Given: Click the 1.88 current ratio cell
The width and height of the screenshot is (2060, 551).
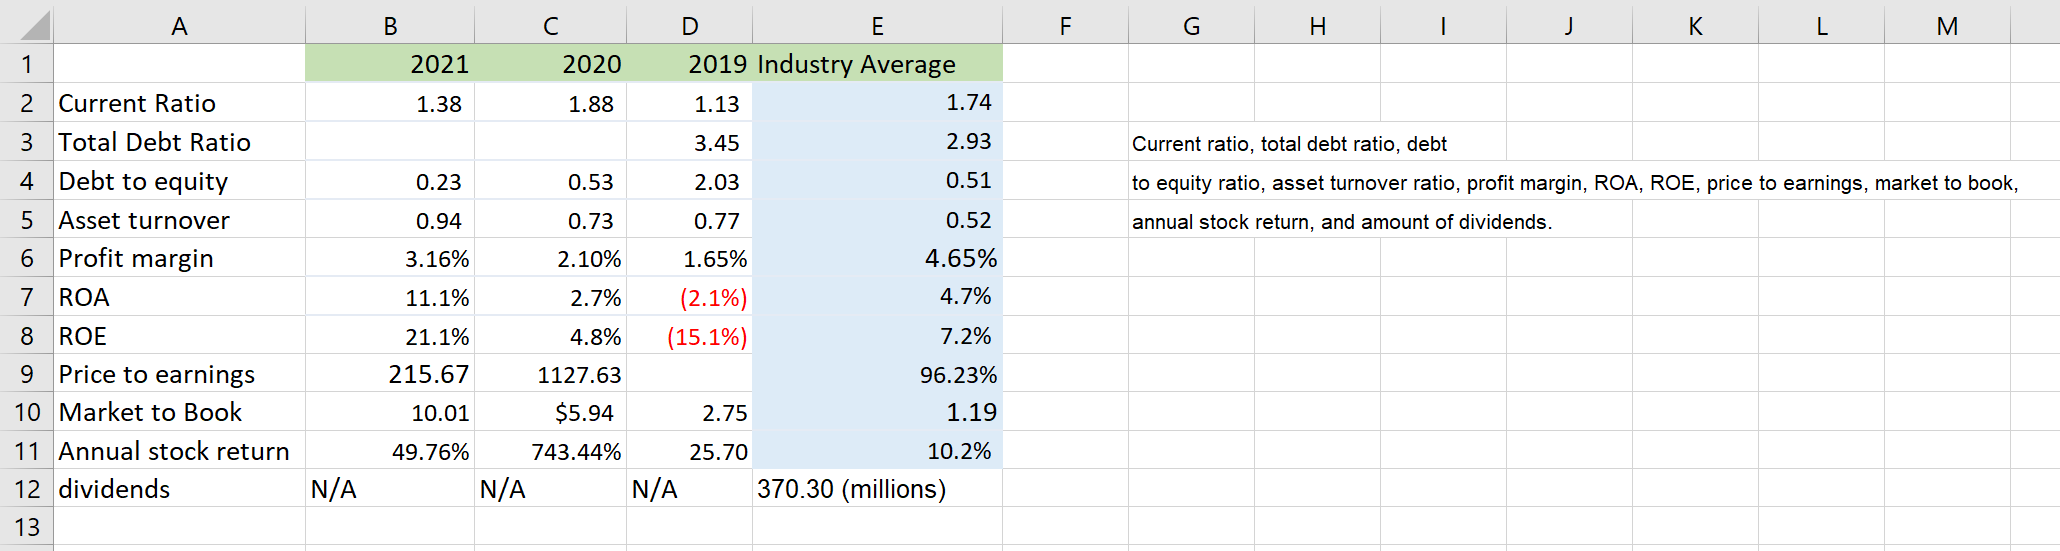Looking at the screenshot, I should (x=550, y=103).
